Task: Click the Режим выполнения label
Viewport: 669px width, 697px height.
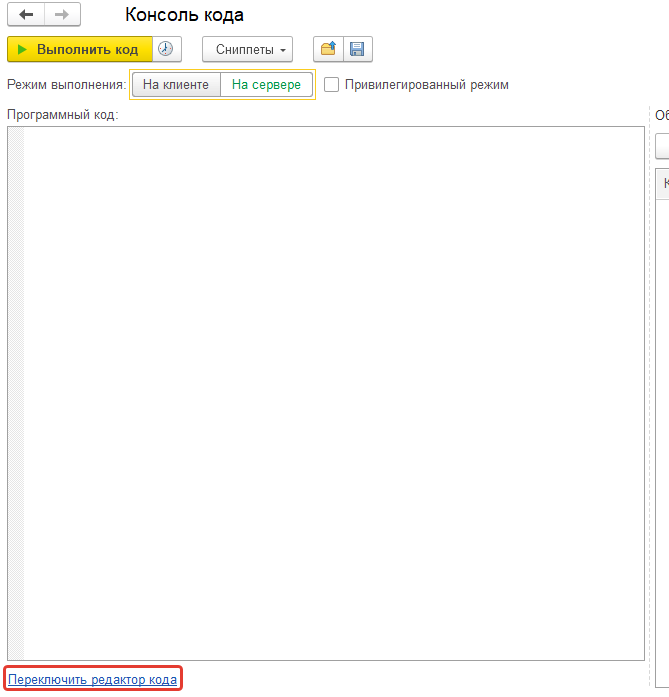Action: (67, 84)
